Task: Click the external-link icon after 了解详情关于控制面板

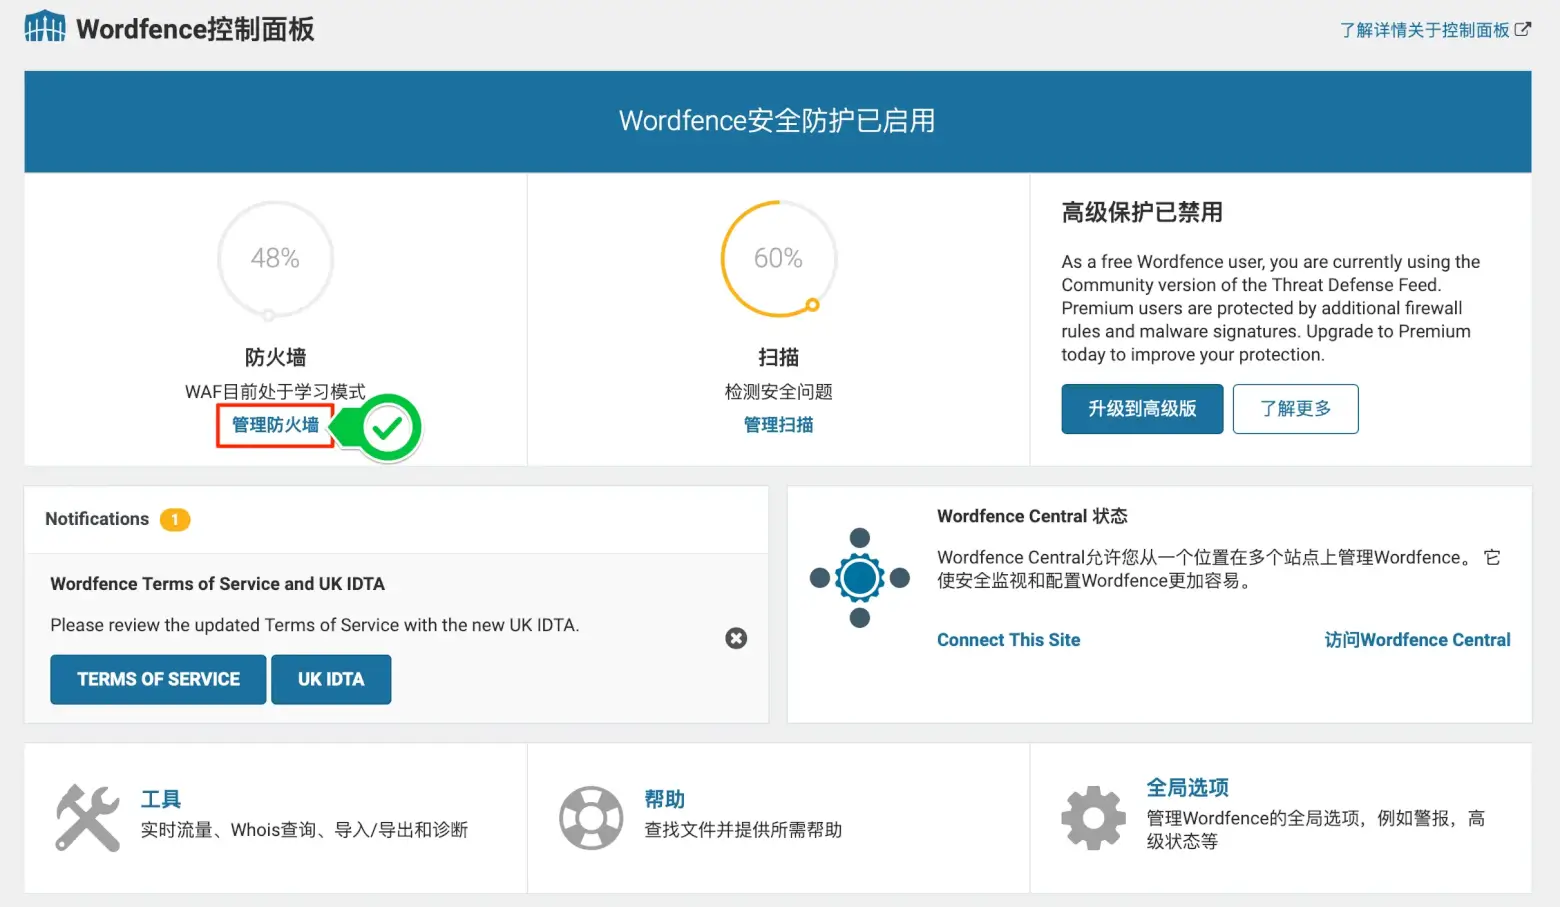Action: [x=1524, y=30]
